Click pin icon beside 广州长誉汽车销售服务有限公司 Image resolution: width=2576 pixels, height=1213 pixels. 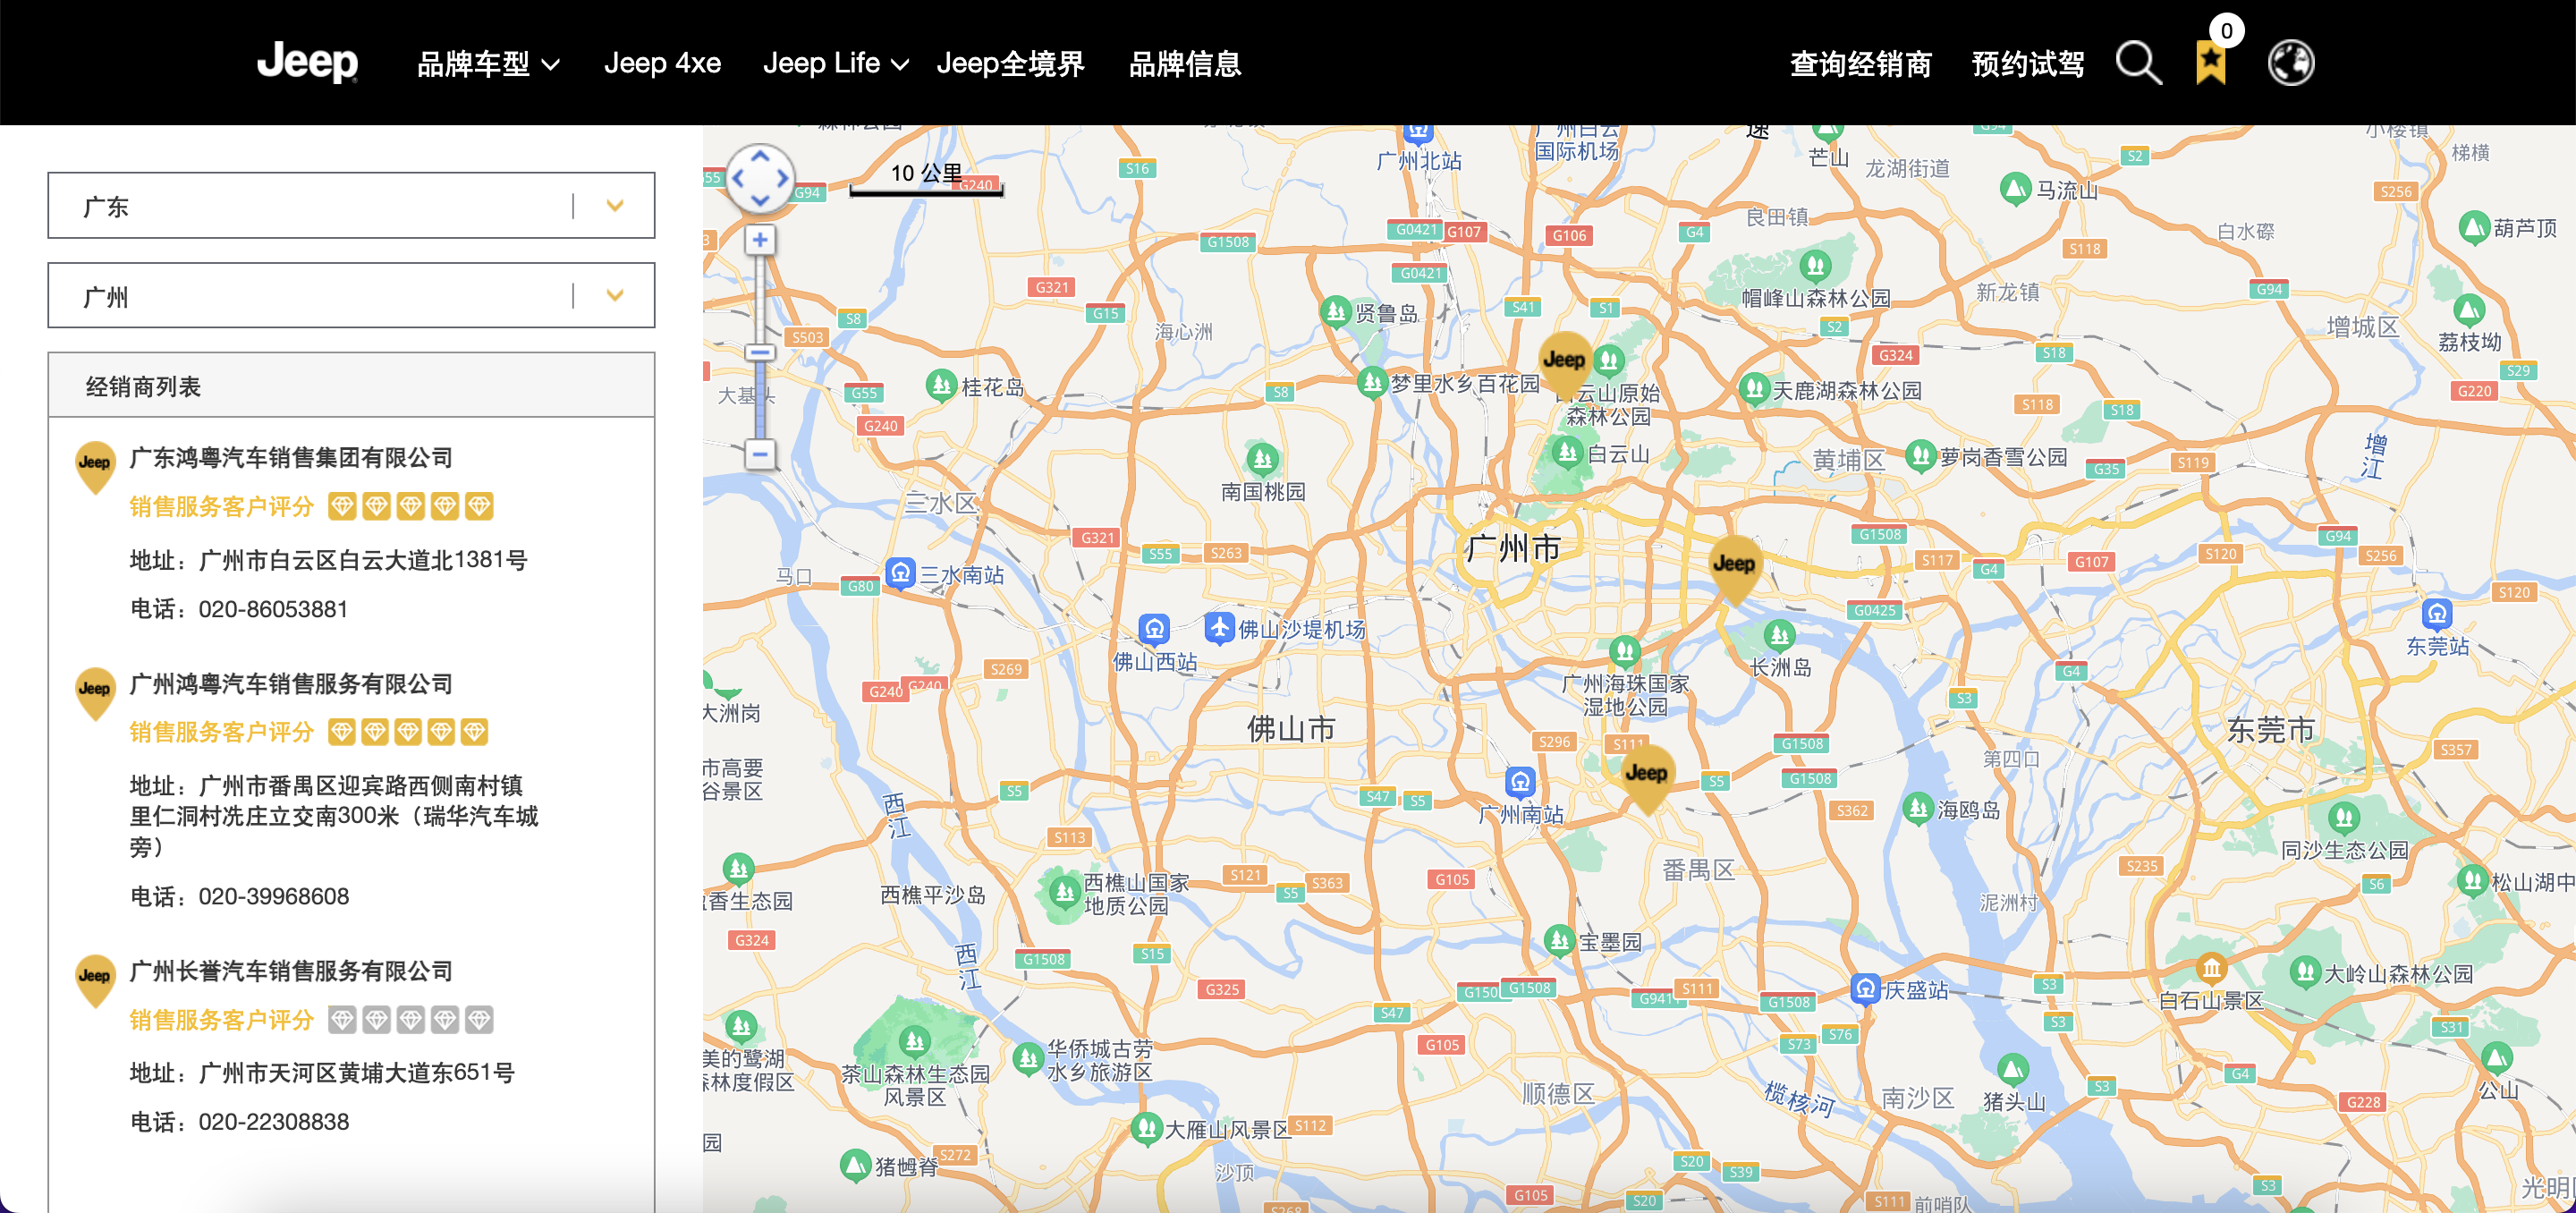[95, 982]
